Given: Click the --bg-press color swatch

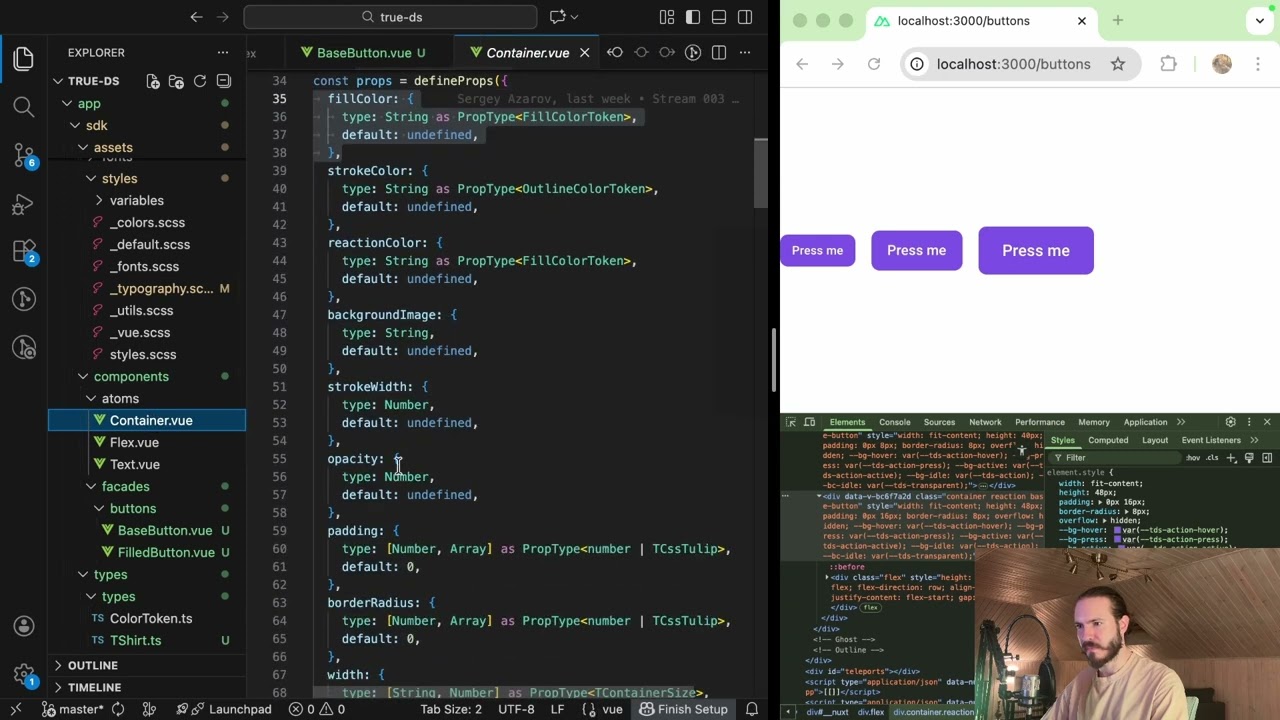Looking at the screenshot, I should (1118, 540).
